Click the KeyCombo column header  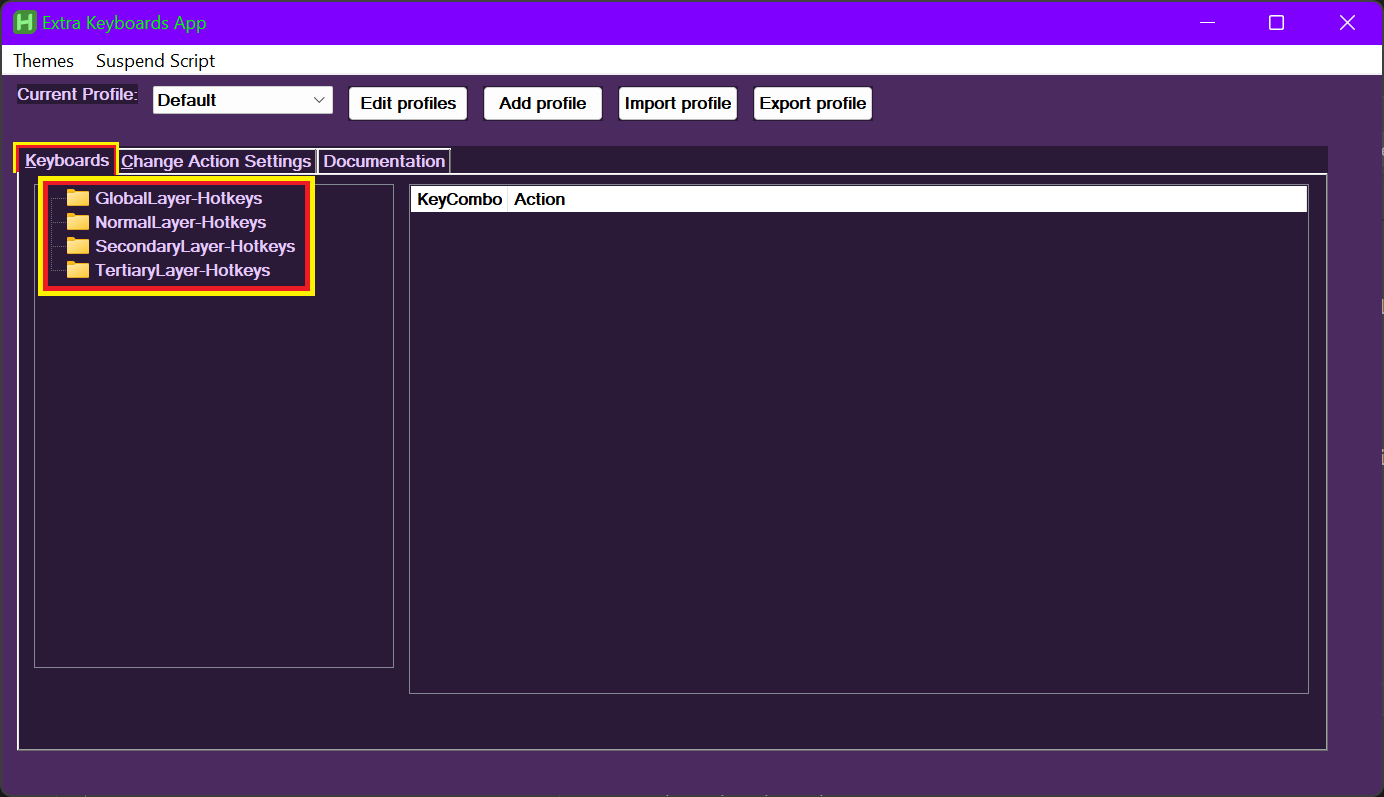[x=459, y=199]
